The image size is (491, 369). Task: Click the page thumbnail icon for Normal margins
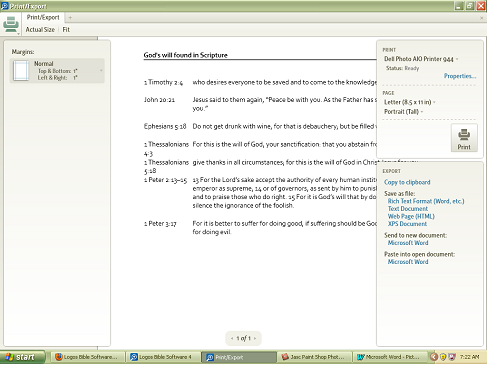click(x=21, y=70)
